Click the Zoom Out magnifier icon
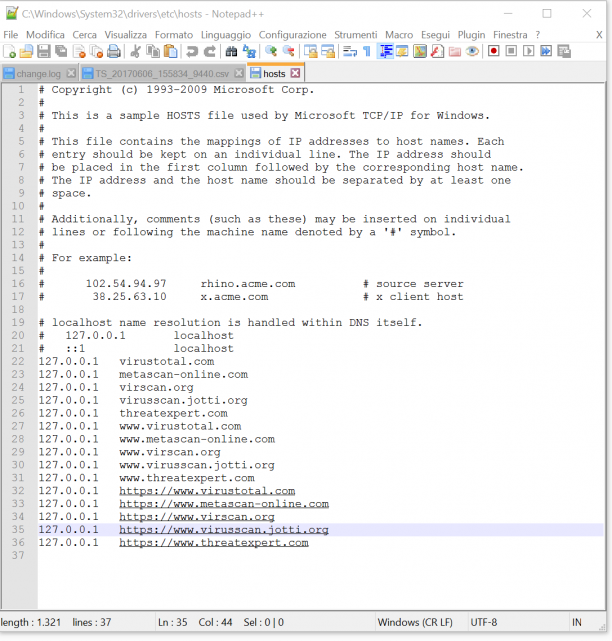This screenshot has width=612, height=641. pyautogui.click(x=288, y=52)
